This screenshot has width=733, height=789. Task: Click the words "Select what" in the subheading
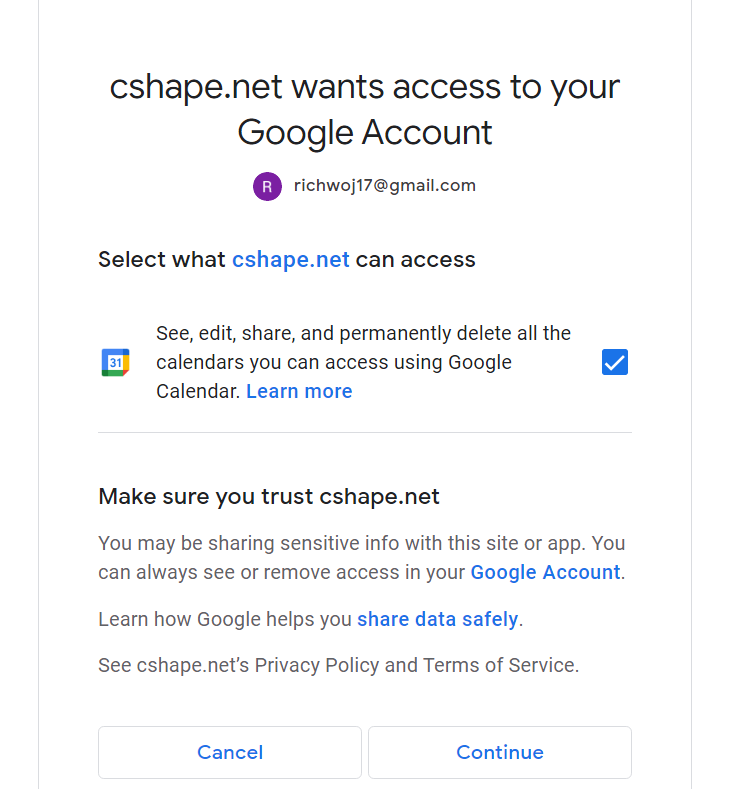click(x=162, y=260)
